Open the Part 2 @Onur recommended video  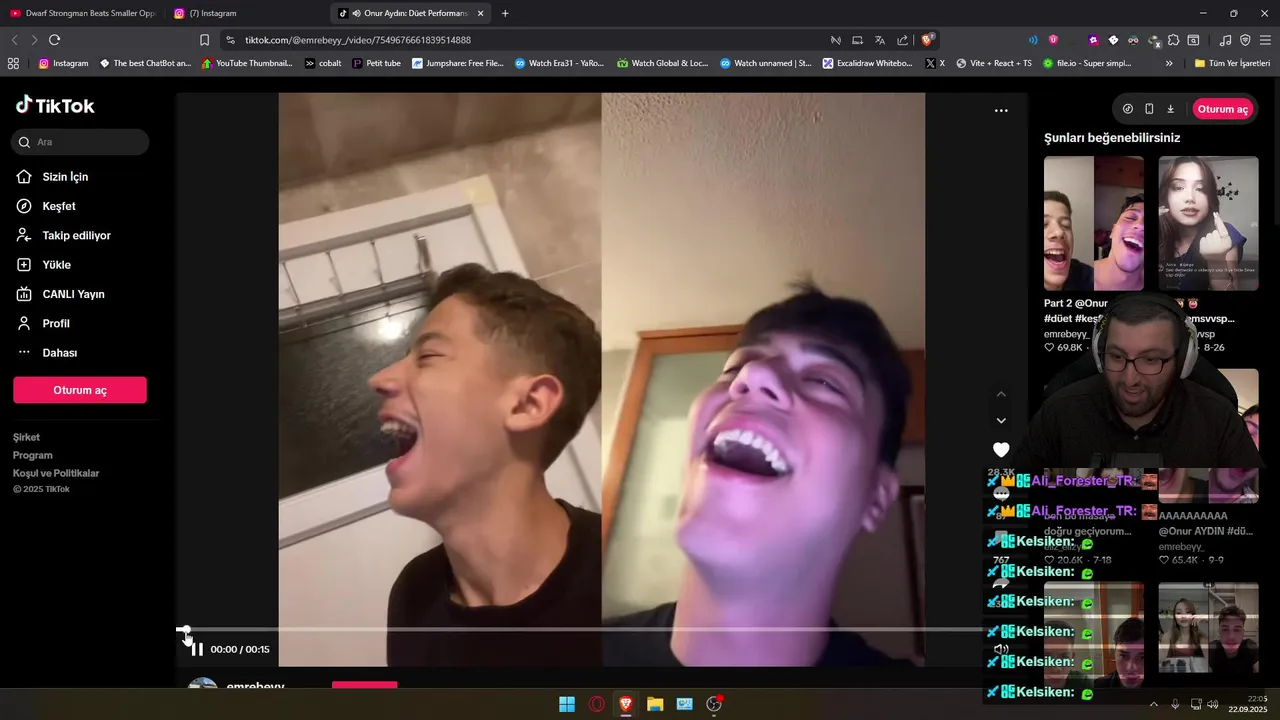coord(1094,223)
